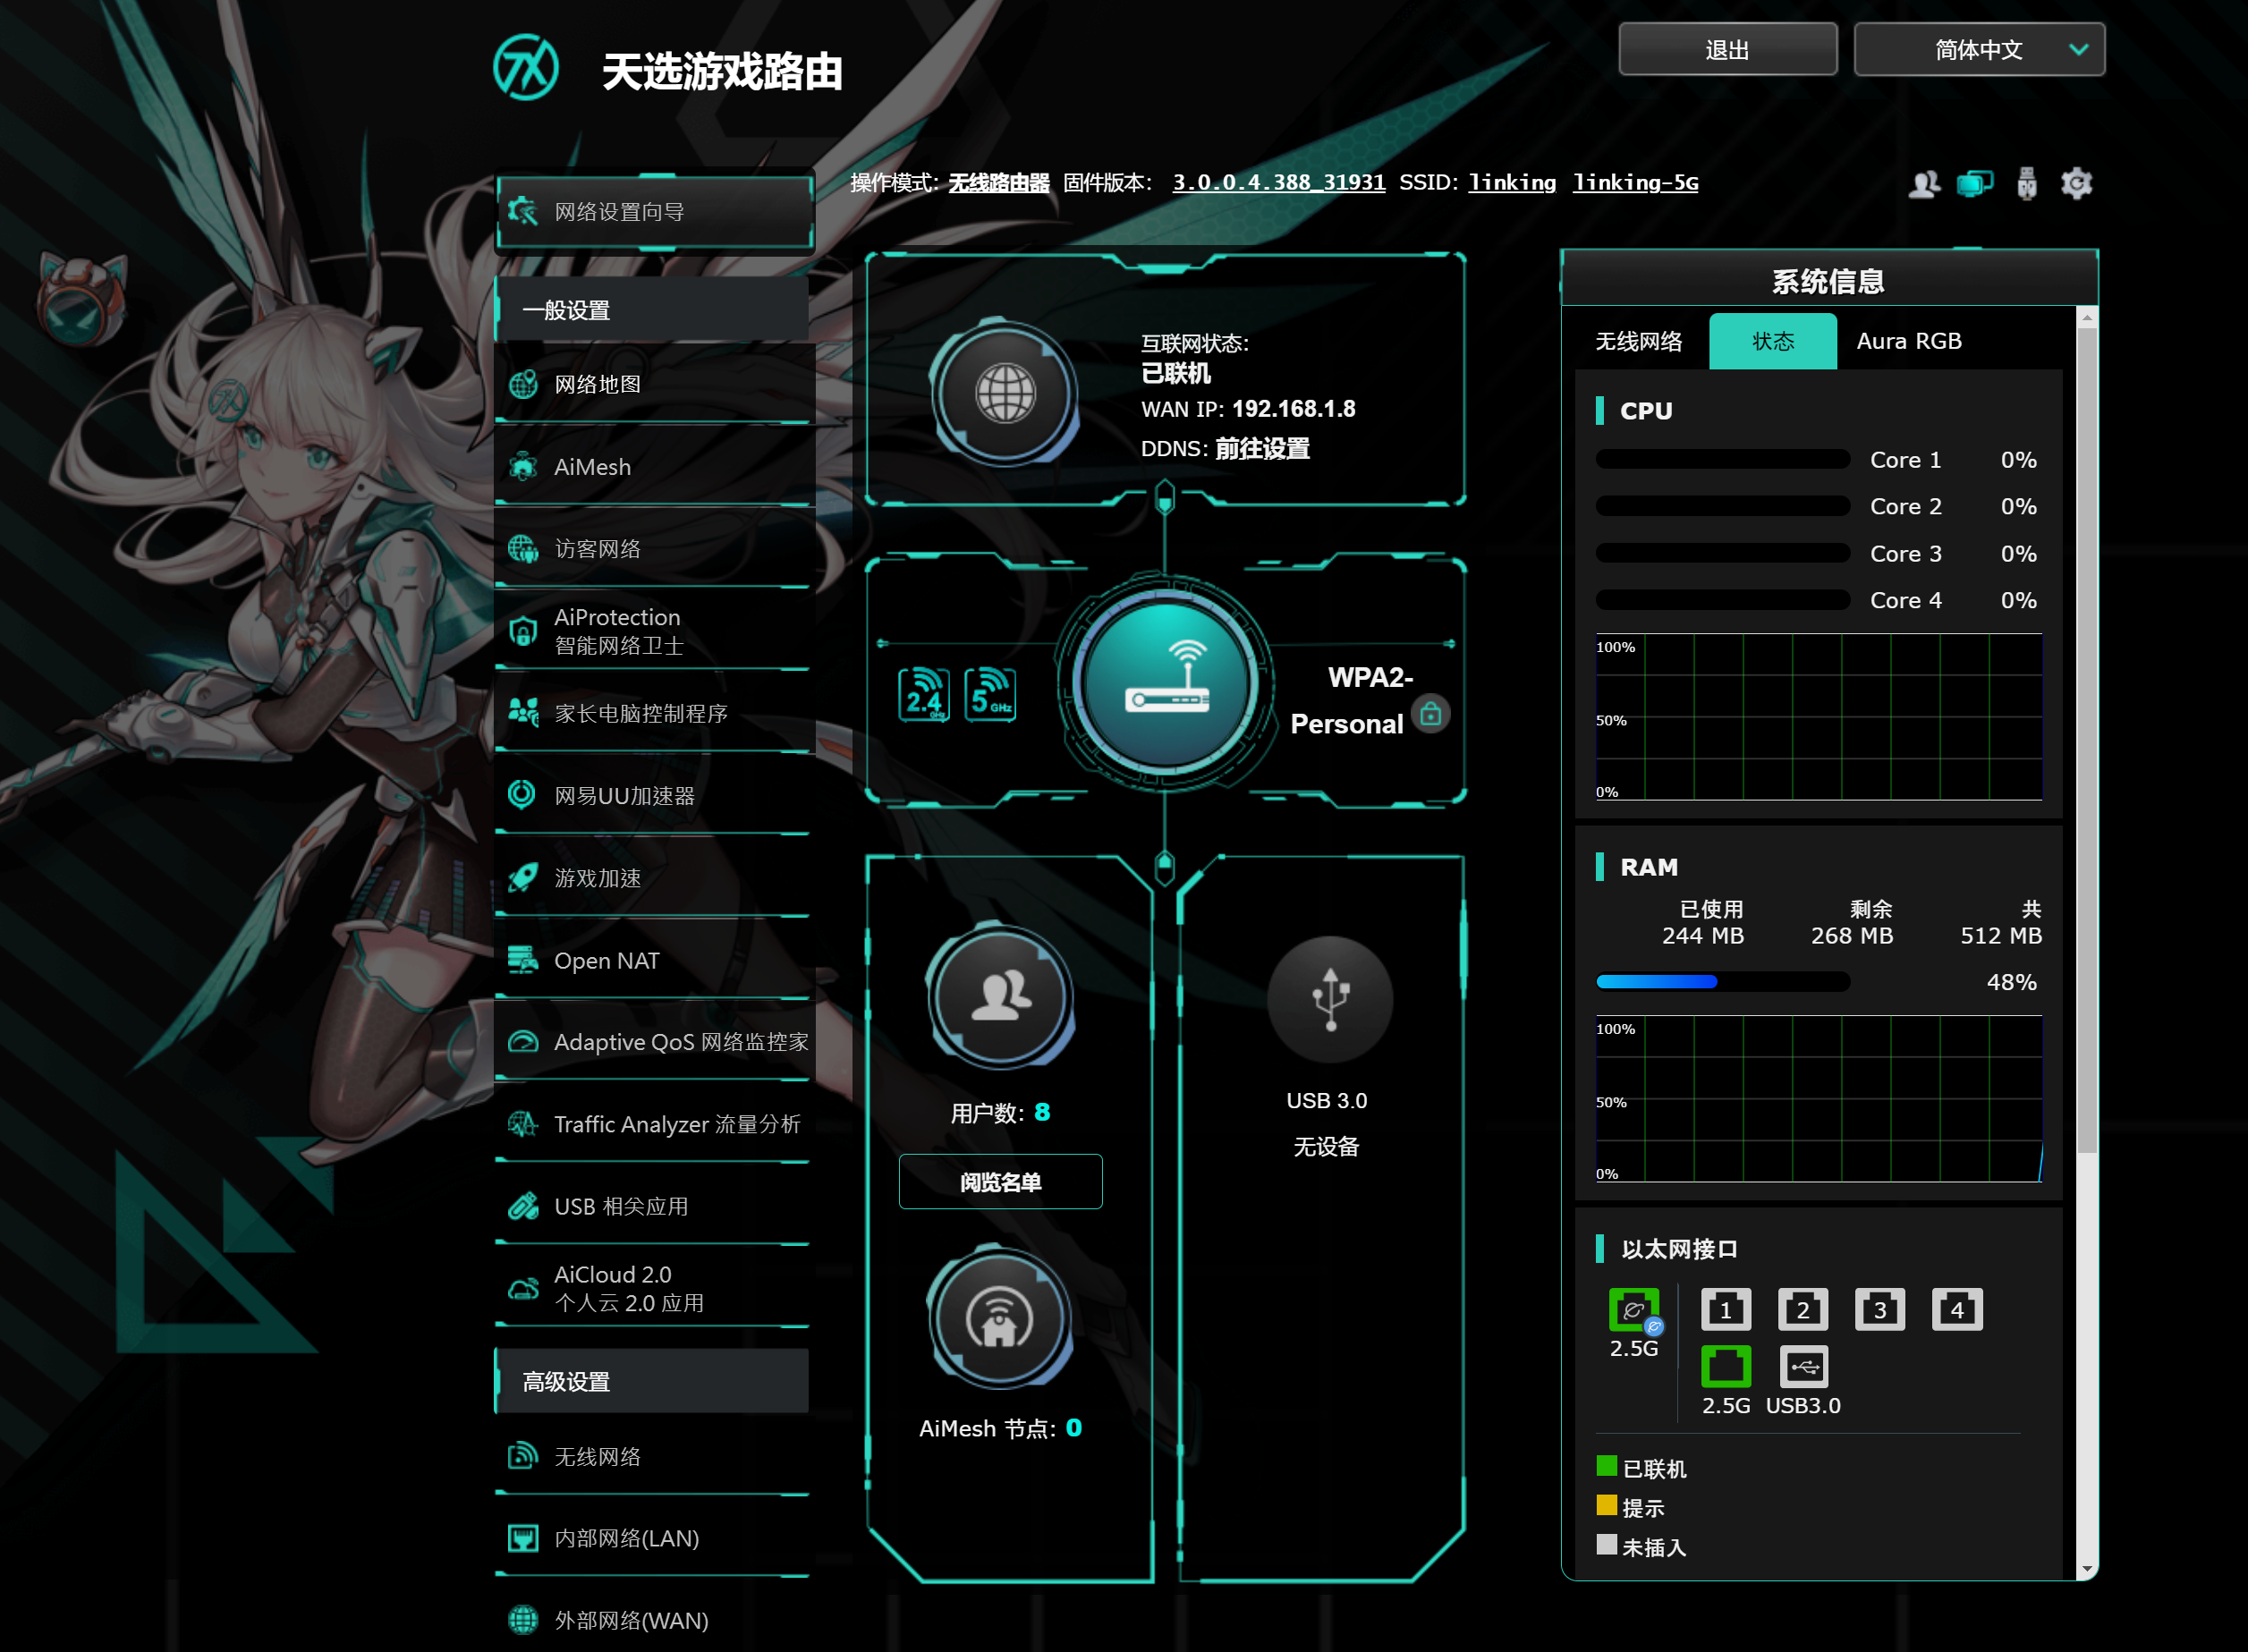Image resolution: width=2248 pixels, height=1652 pixels.
Task: Click the Core 4 usage bar
Action: click(x=1723, y=600)
